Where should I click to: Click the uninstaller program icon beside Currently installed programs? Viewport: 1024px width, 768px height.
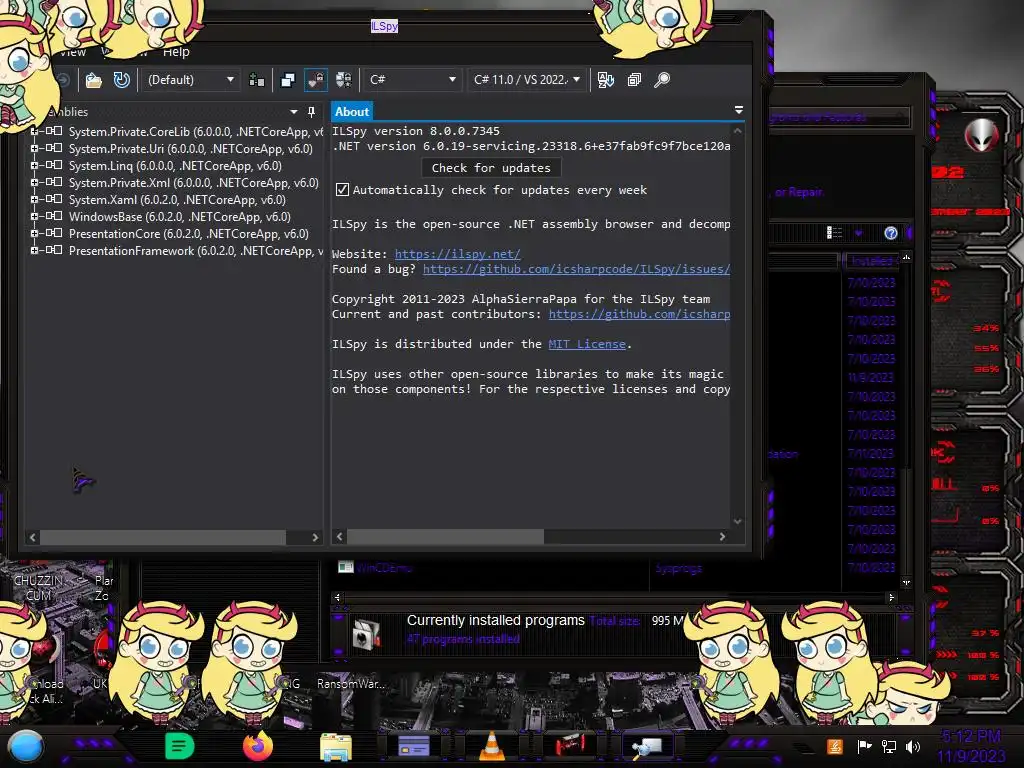click(x=366, y=634)
